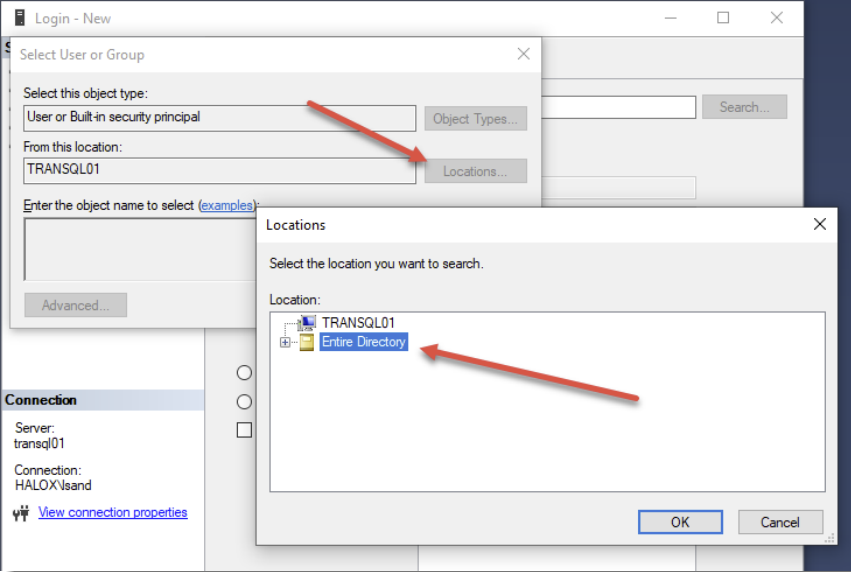Select the Entire Directory tree item
Viewport: 851px width, 572px height.
coord(364,342)
